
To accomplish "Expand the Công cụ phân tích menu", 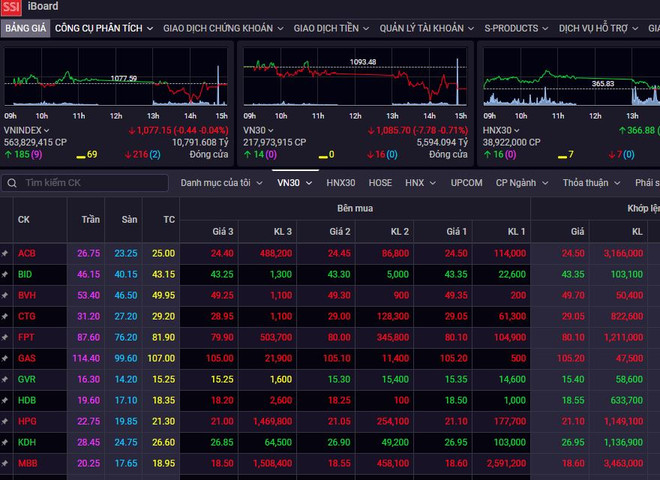I will point(104,29).
